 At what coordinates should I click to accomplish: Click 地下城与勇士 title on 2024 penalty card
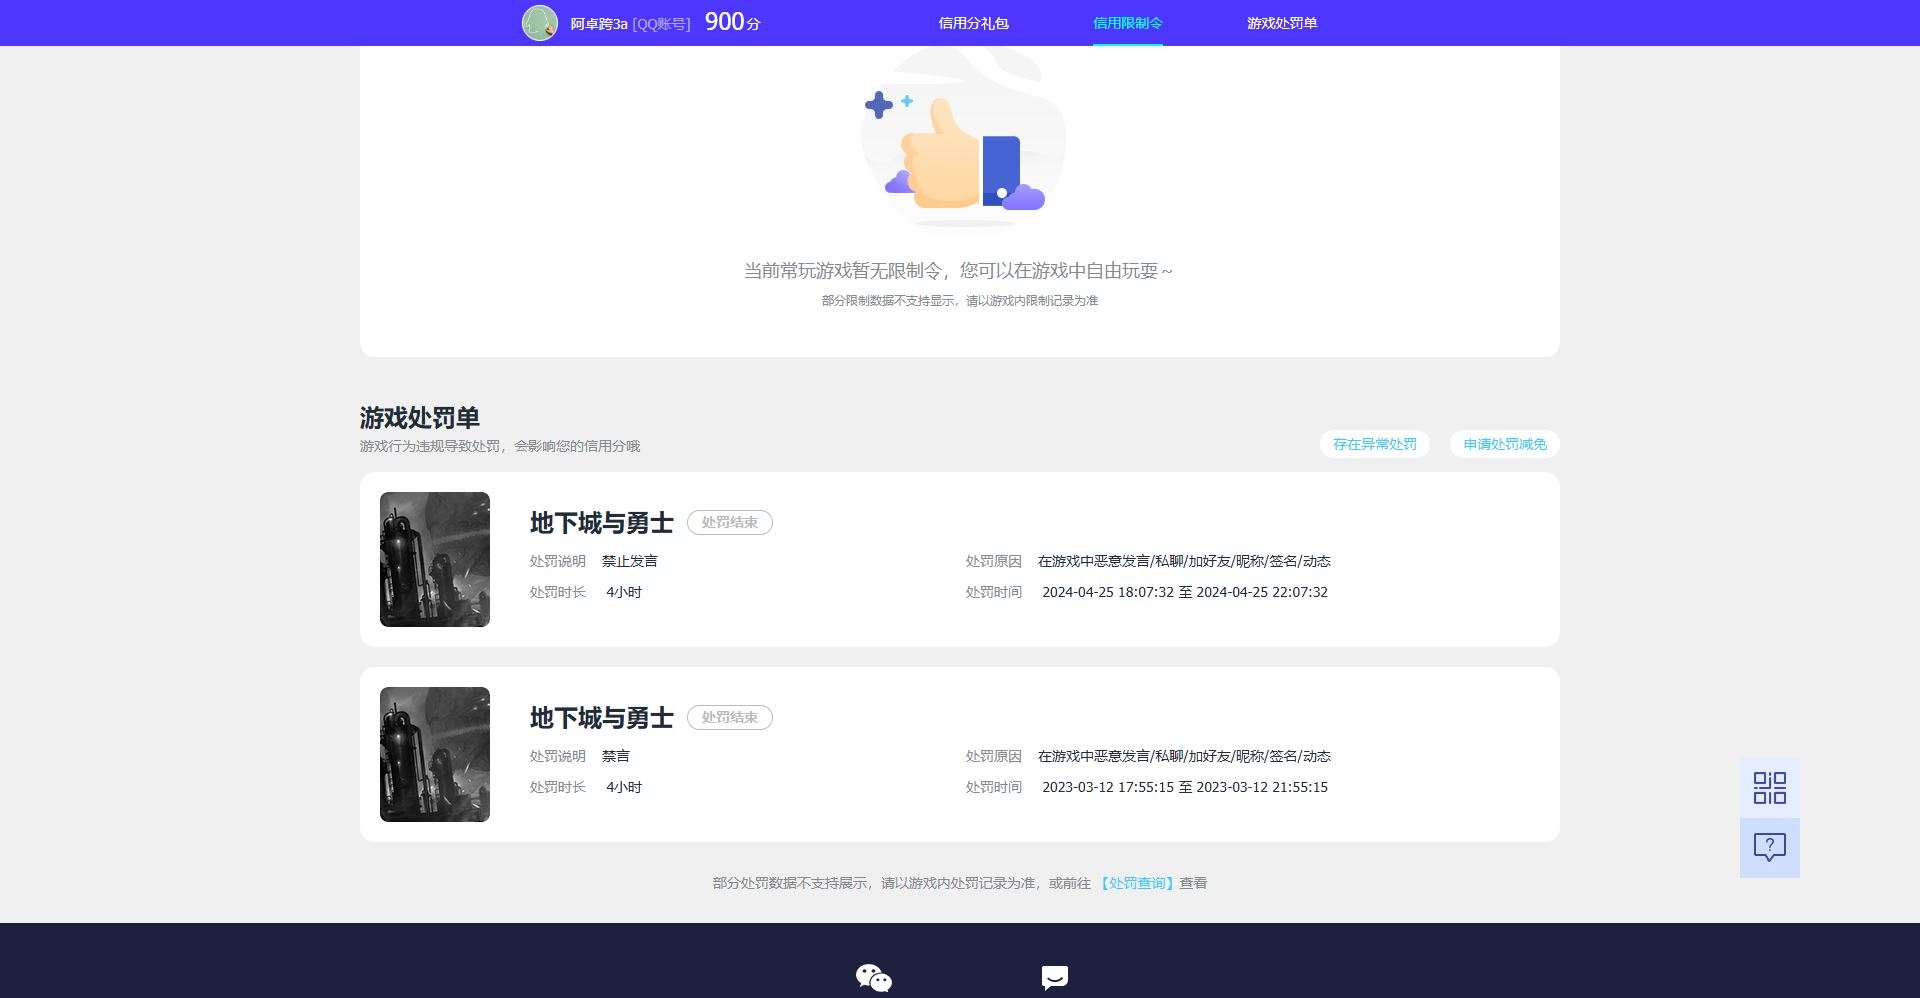[x=602, y=522]
